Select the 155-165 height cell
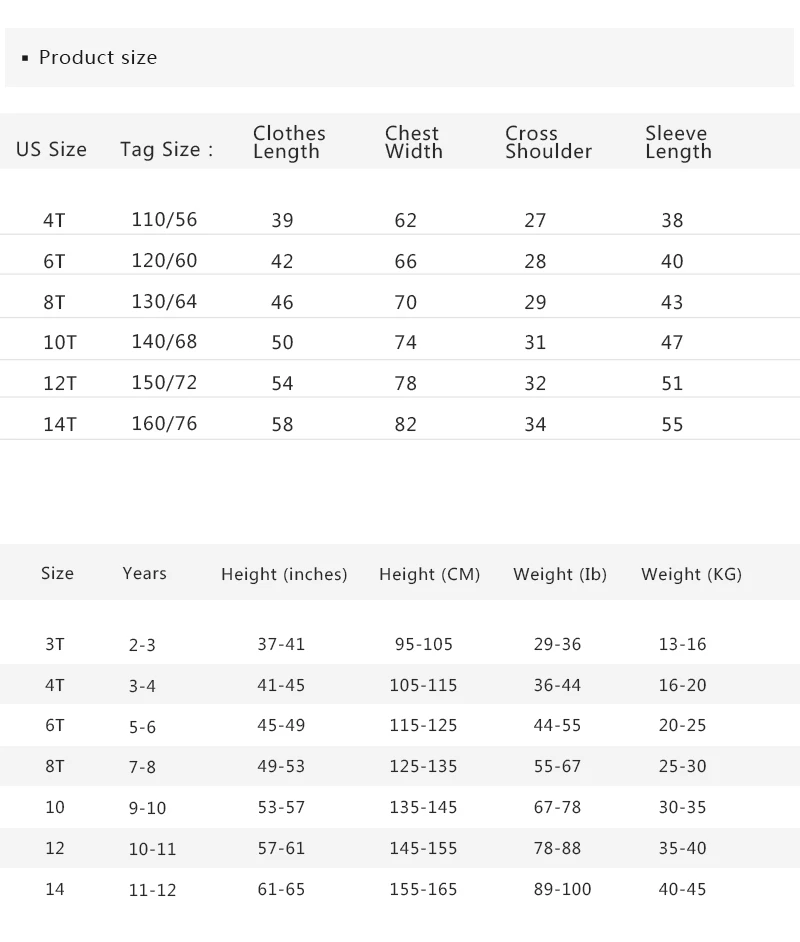Image resolution: width=800 pixels, height=942 pixels. (423, 889)
